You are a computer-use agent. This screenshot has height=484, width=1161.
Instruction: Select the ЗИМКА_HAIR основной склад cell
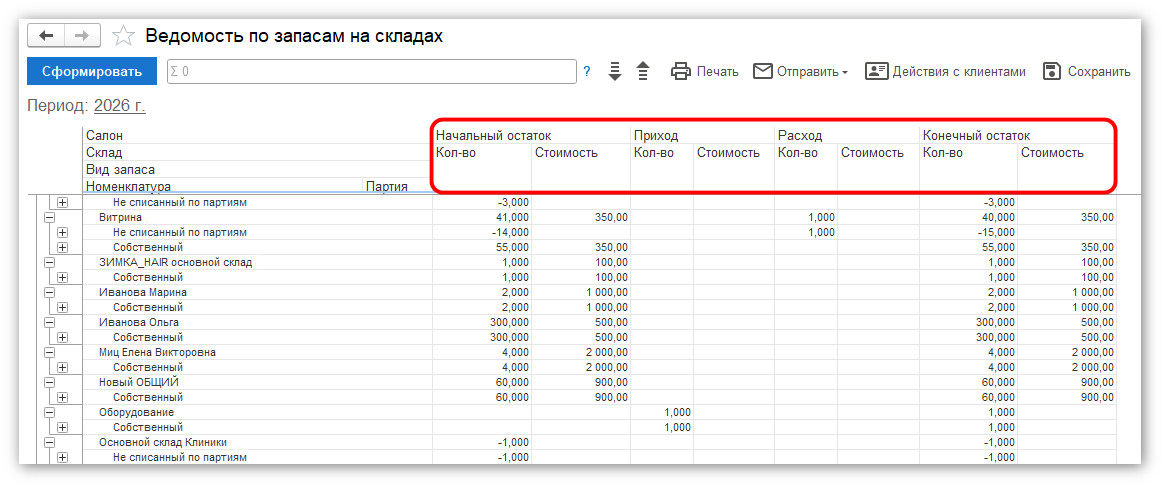click(257, 262)
